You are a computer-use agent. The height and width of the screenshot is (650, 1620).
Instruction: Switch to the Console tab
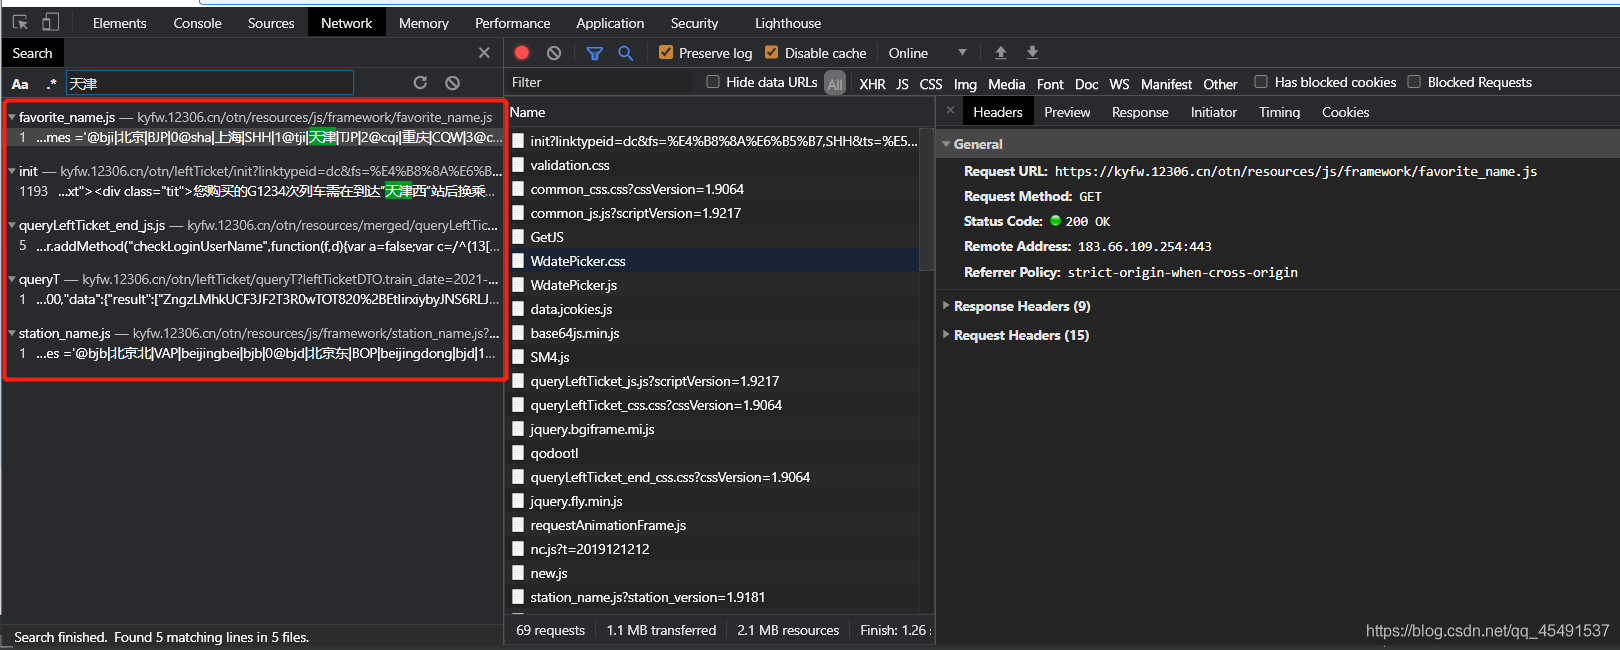[x=197, y=23]
